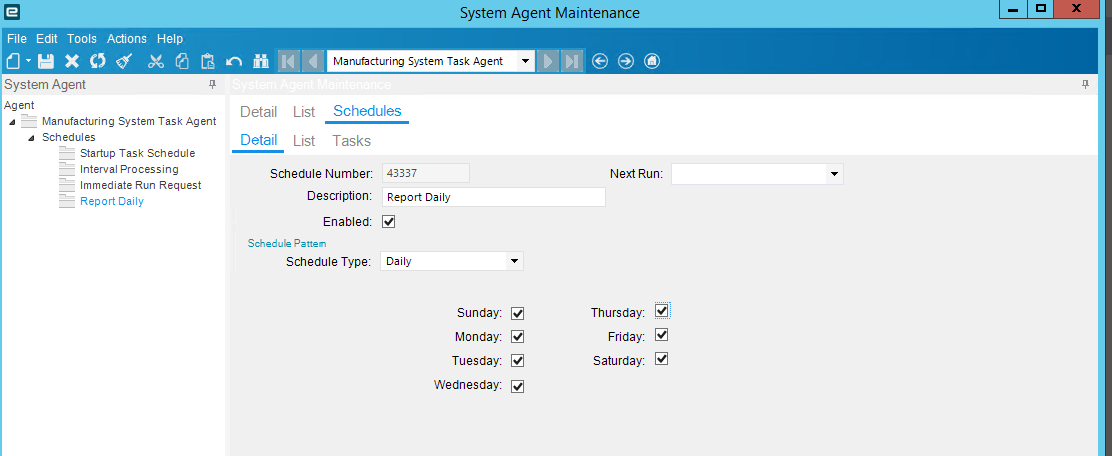Go to the Home page icon
The image size is (1112, 456).
point(652,61)
